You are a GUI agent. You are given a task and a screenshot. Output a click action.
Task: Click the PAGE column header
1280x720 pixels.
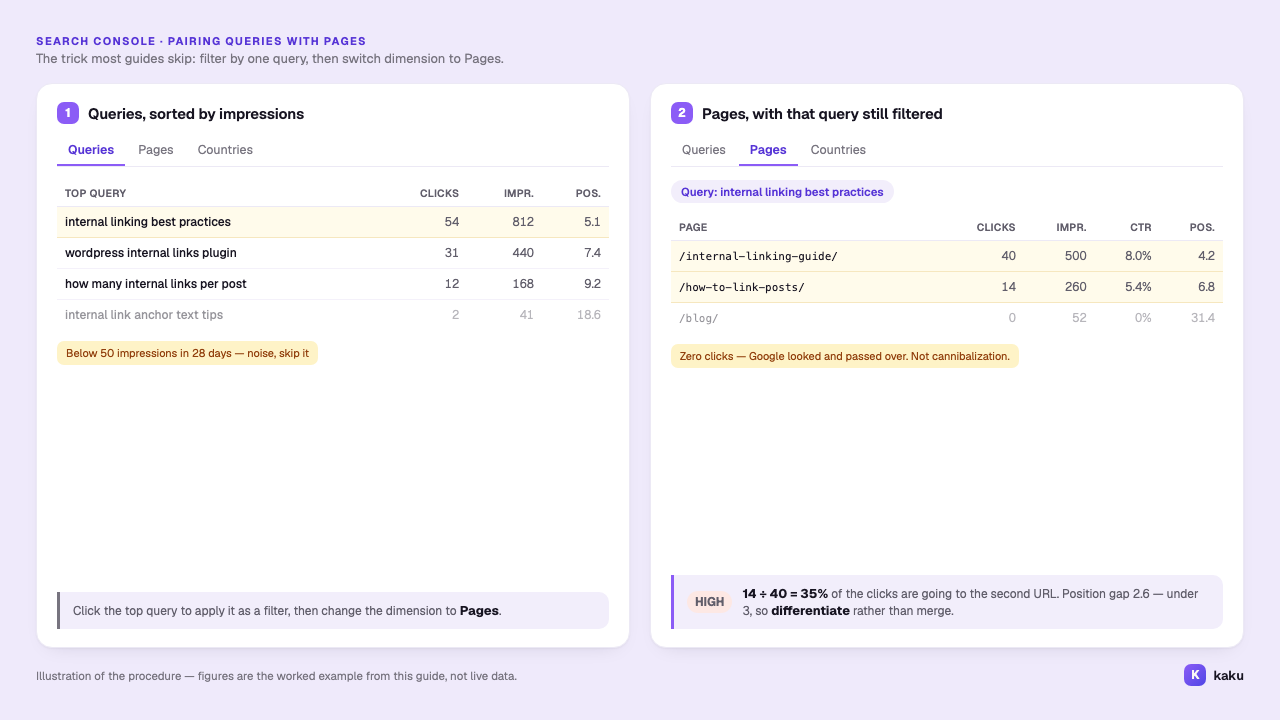(x=693, y=227)
